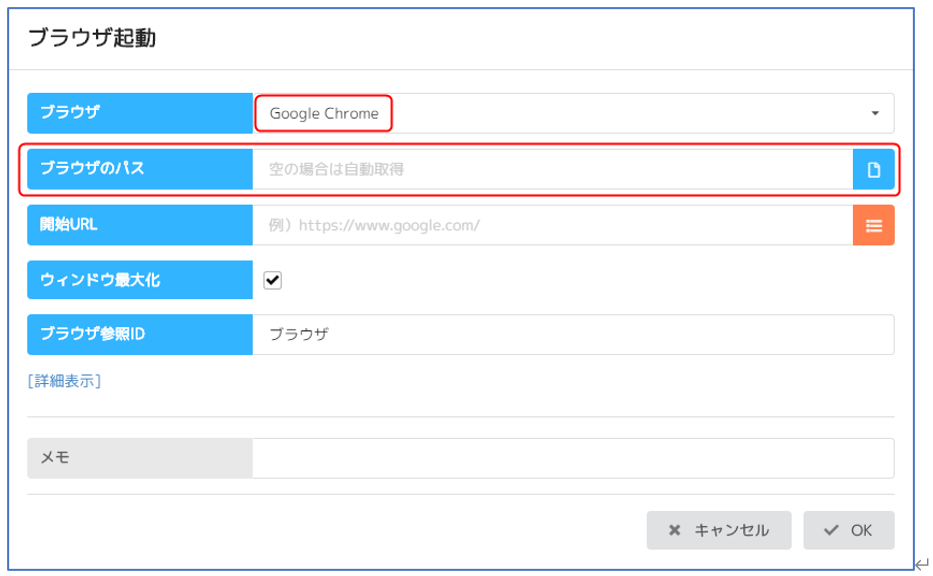
Task: Click the ブラウザのパス label
Action: (140, 170)
